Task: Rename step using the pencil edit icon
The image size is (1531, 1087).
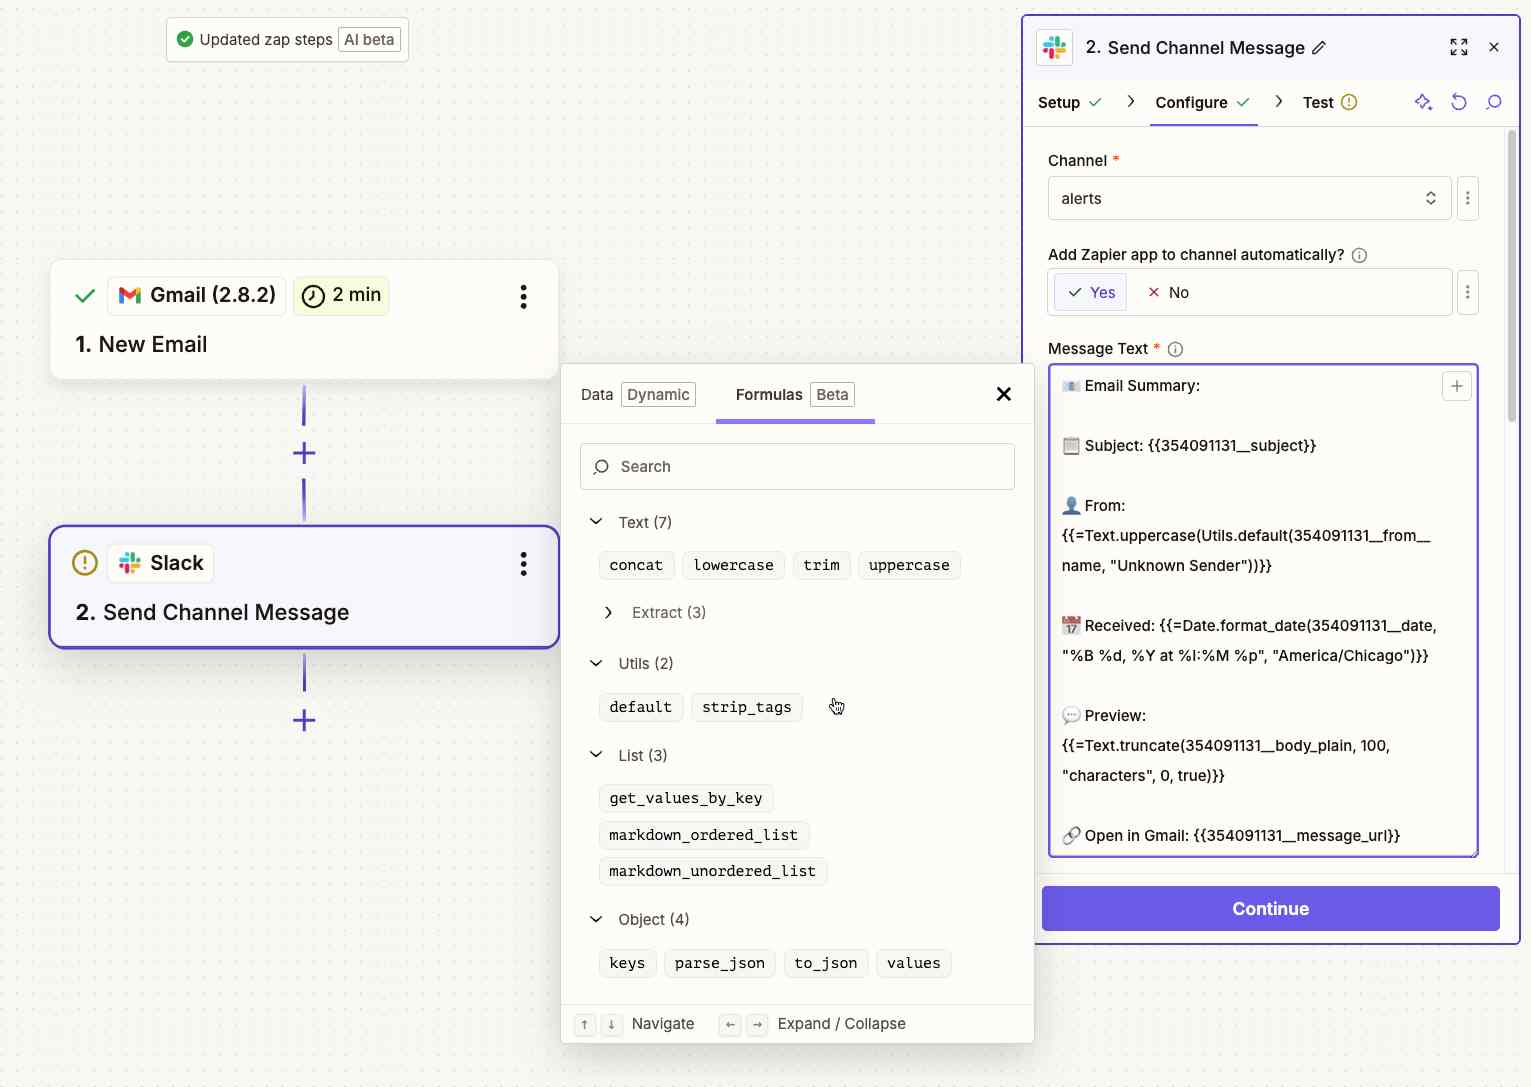Action: 1320,47
